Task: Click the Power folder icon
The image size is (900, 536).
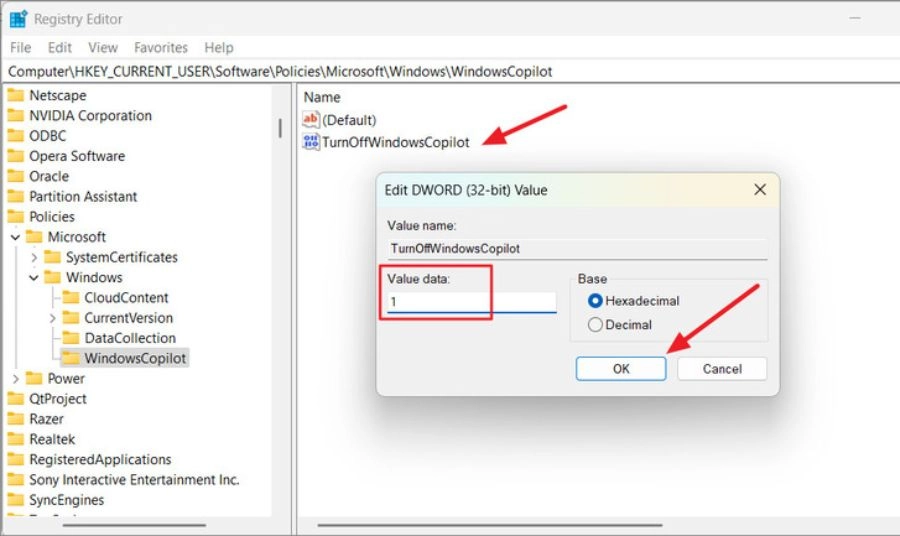Action: (x=34, y=378)
